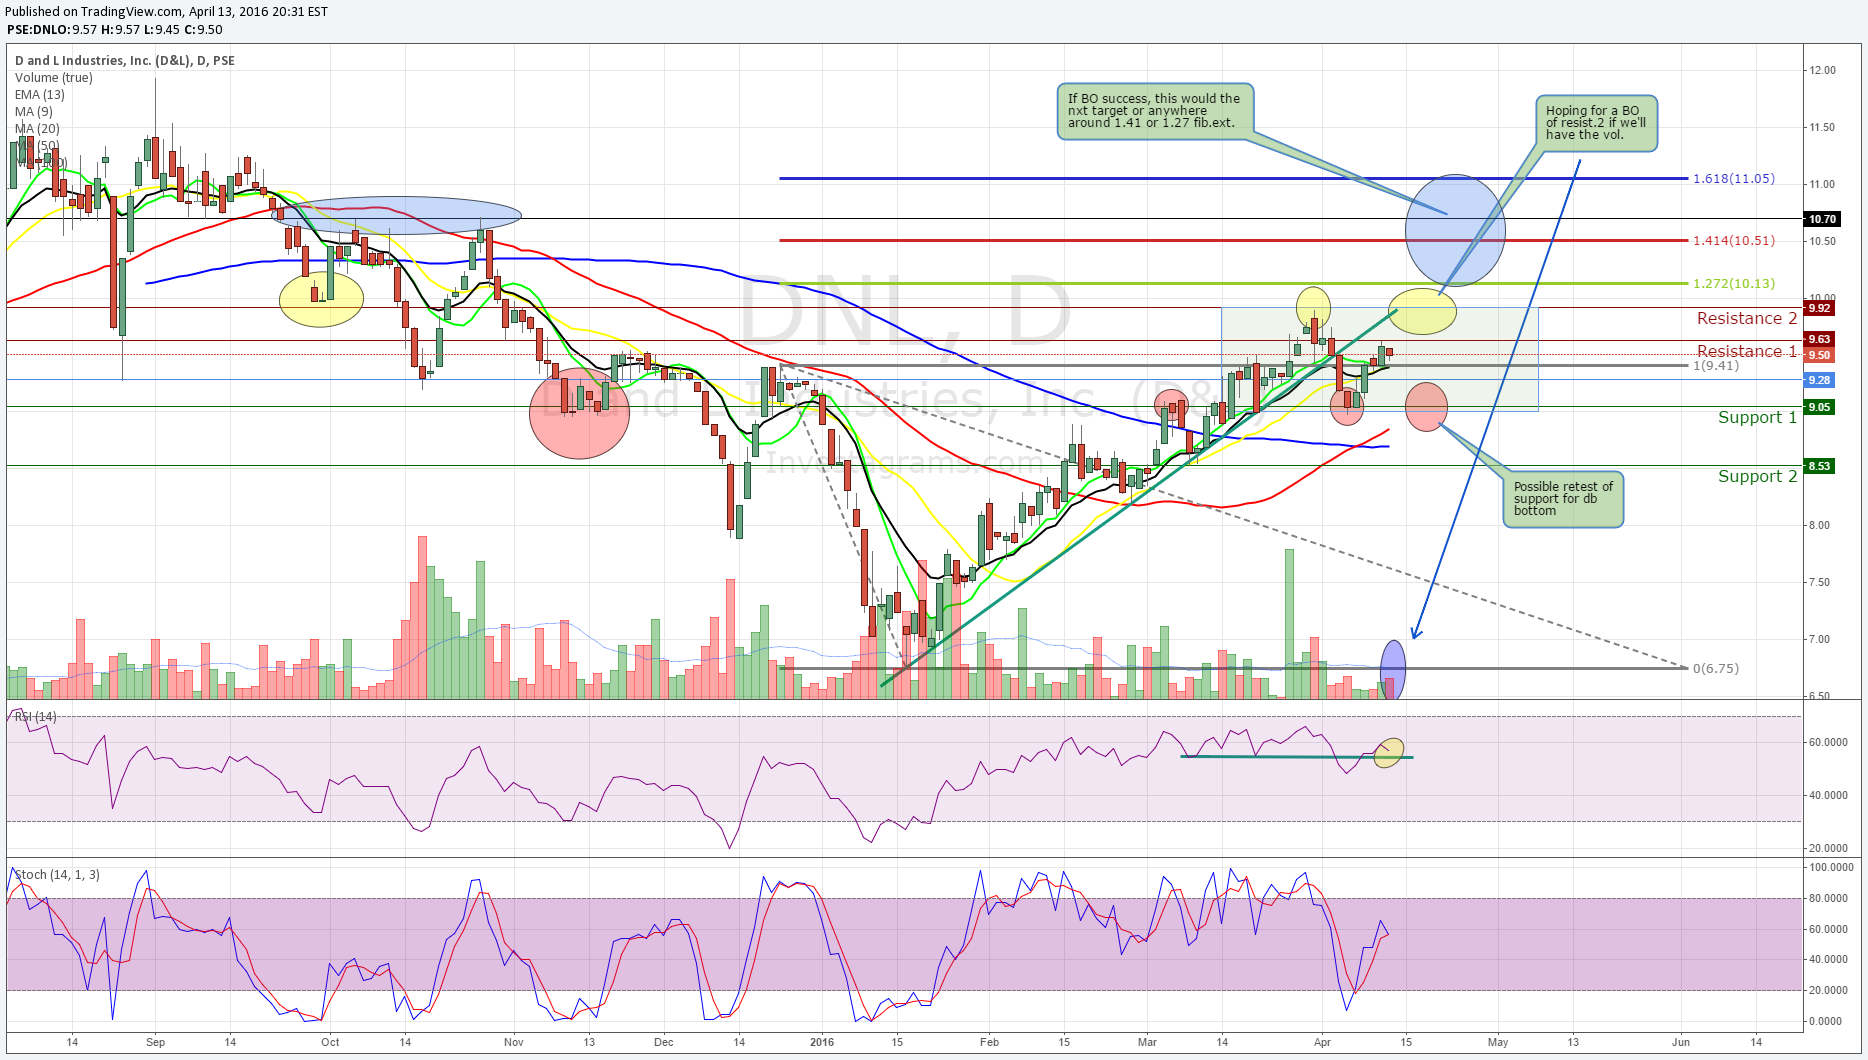Click the '2016' date axis label
1868x1060 pixels.
point(822,1042)
